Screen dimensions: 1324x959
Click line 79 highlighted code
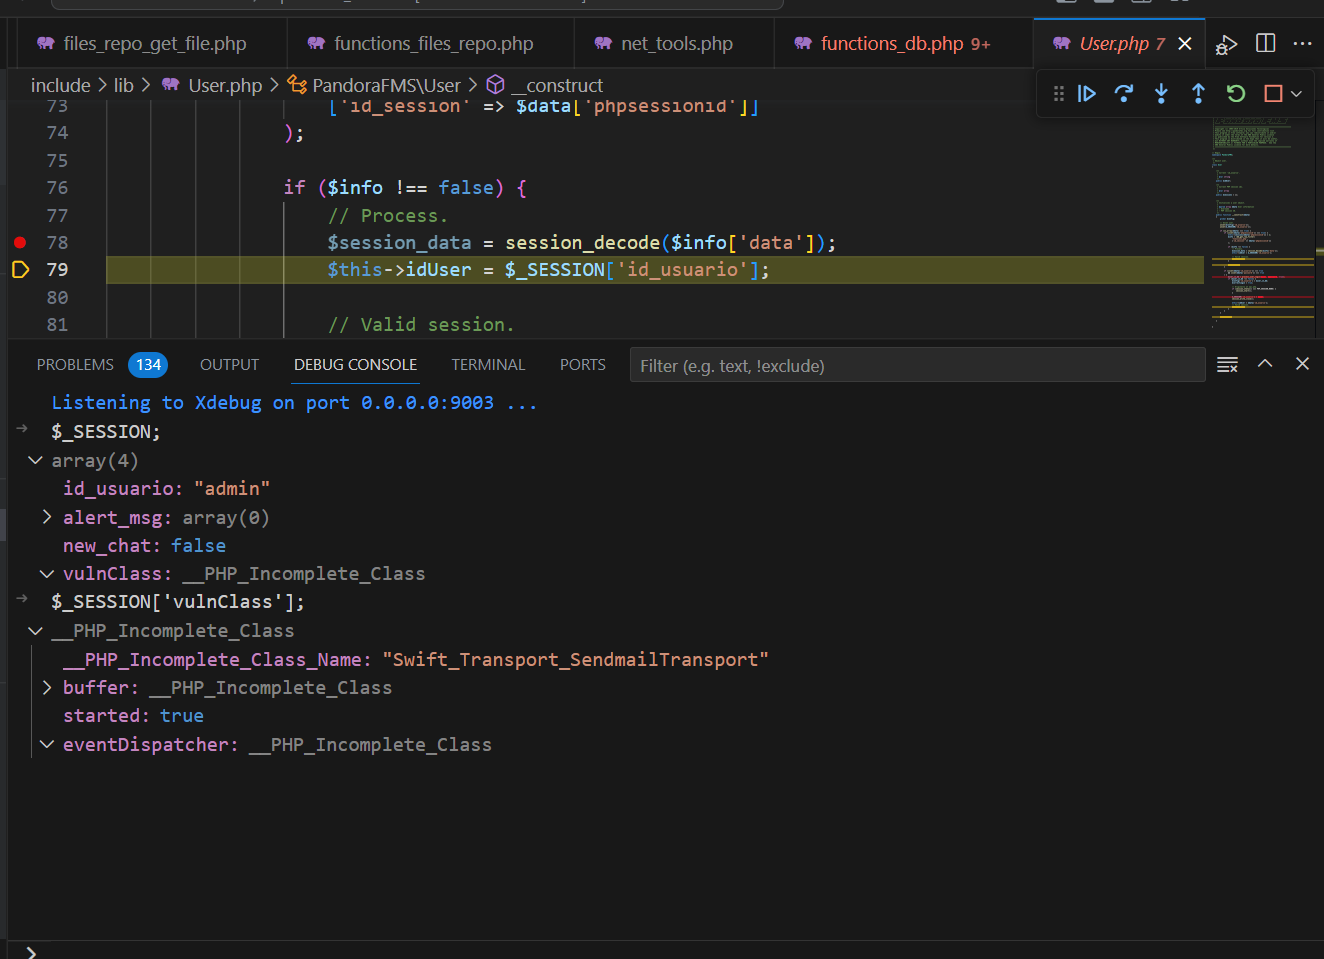click(x=548, y=270)
